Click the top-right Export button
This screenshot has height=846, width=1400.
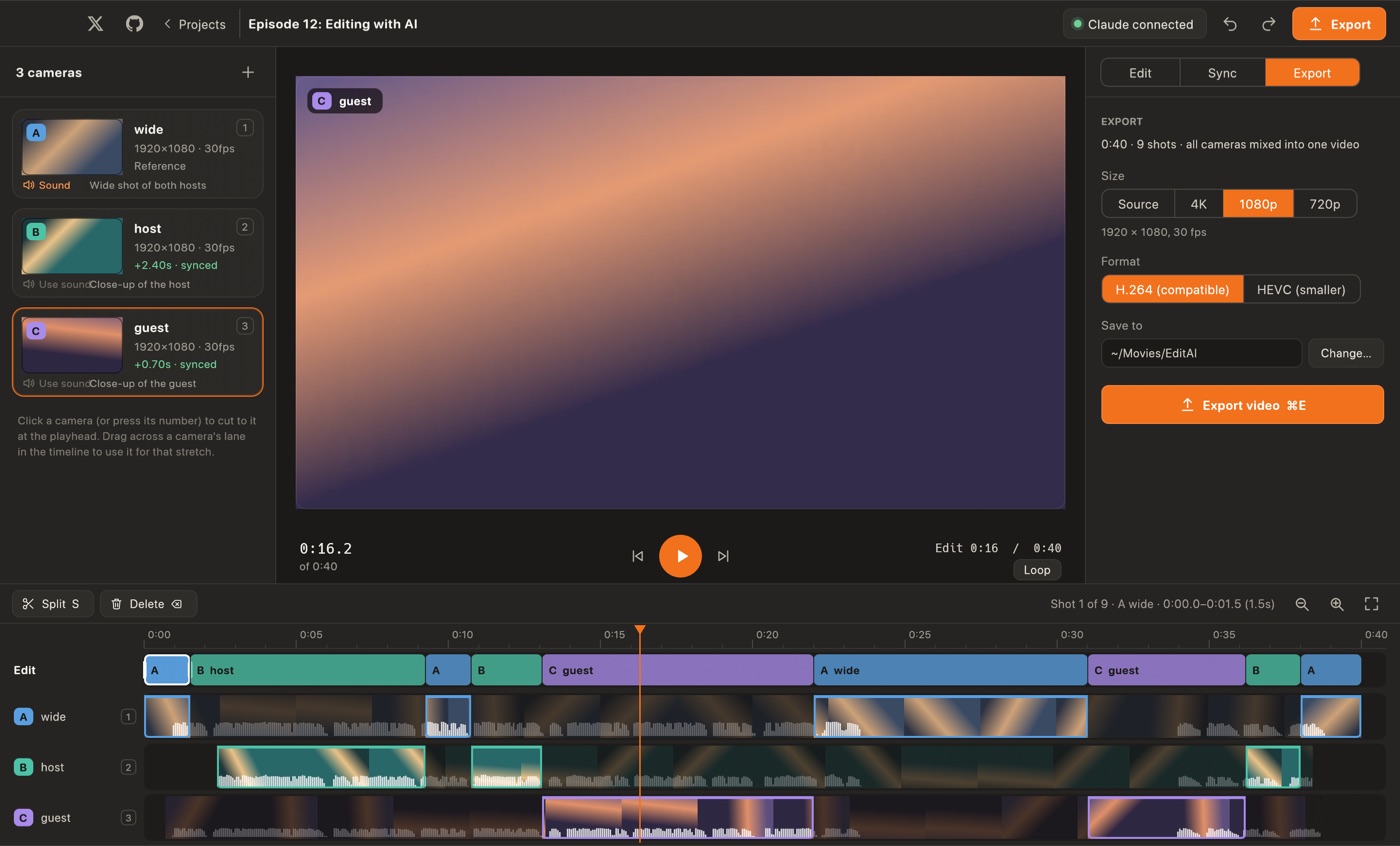pyautogui.click(x=1338, y=24)
